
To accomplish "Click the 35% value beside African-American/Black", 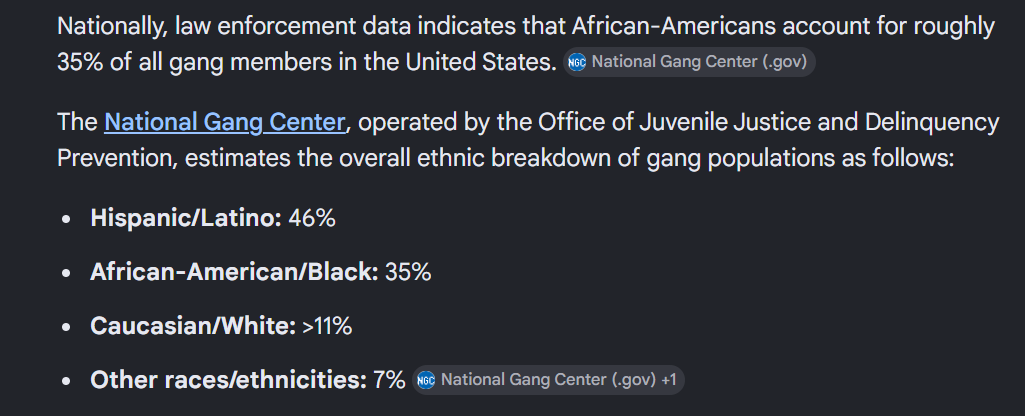I will click(x=408, y=272).
